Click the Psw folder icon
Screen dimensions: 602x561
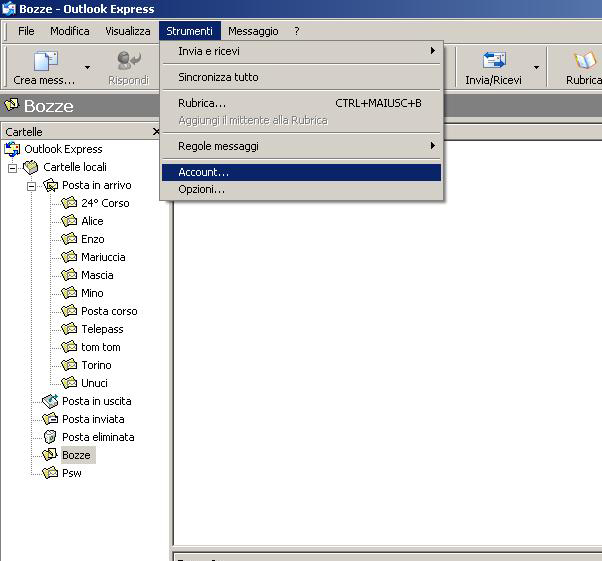pyautogui.click(x=50, y=473)
